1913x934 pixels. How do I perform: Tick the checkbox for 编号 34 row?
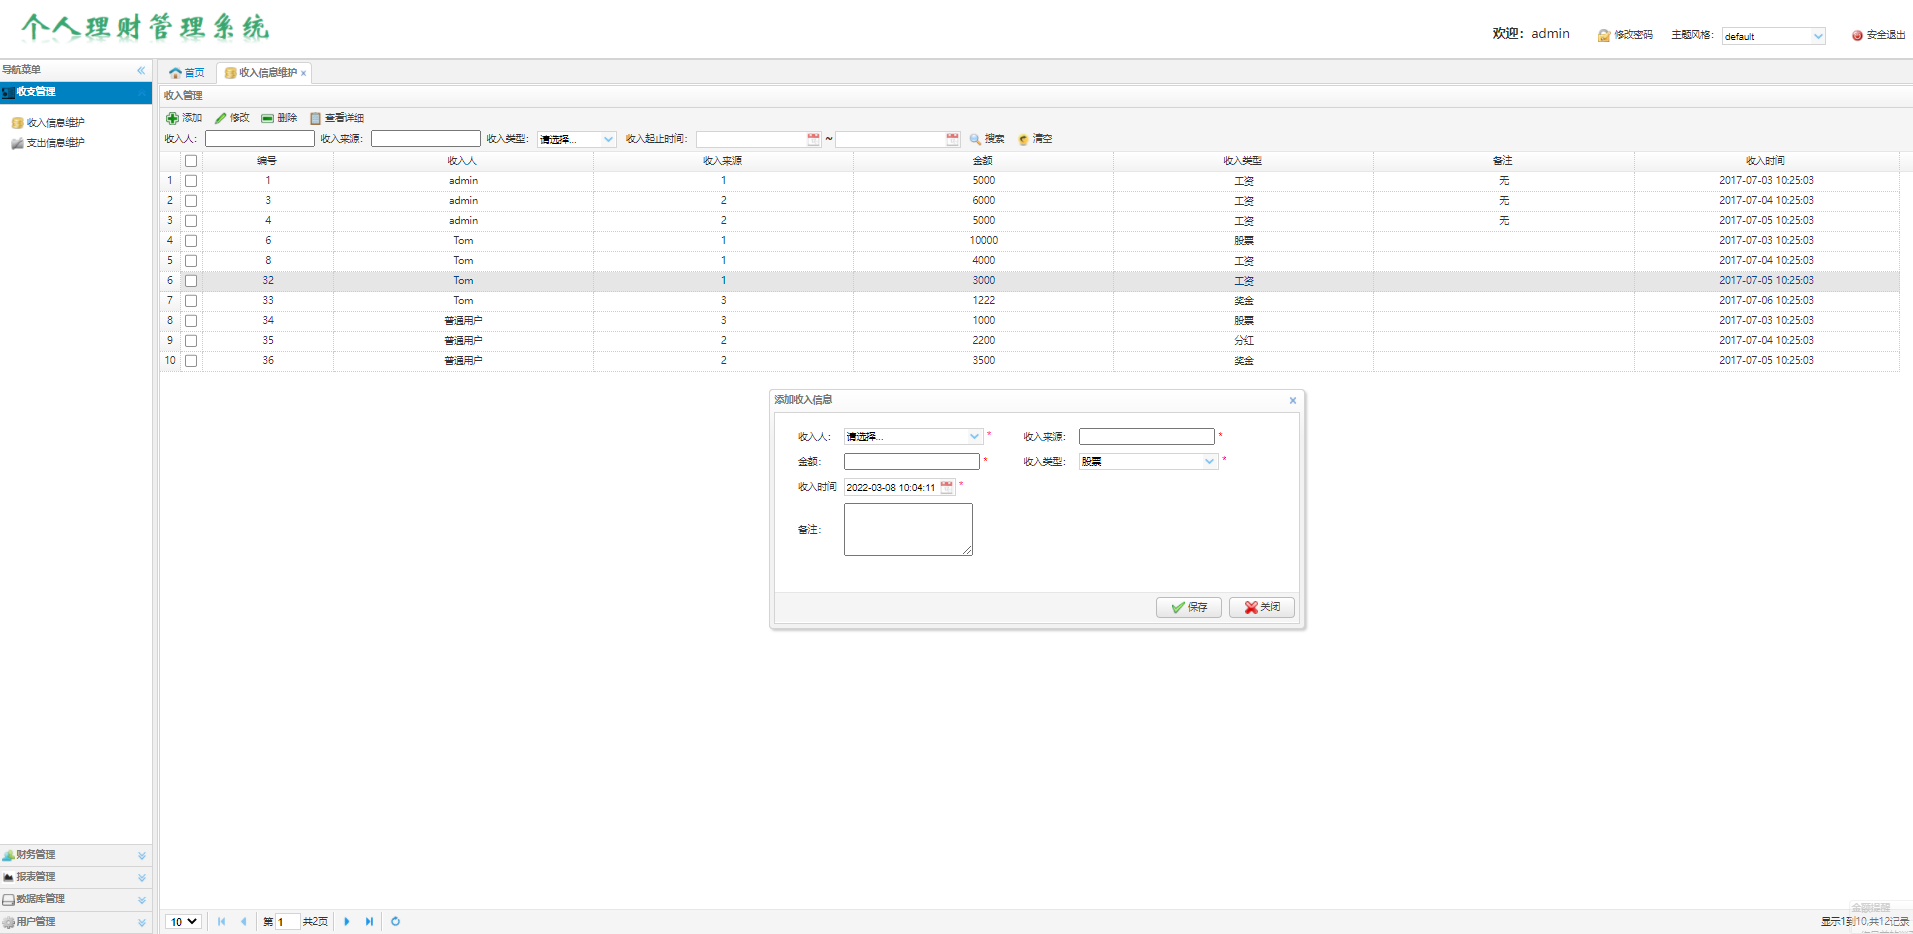(x=191, y=321)
